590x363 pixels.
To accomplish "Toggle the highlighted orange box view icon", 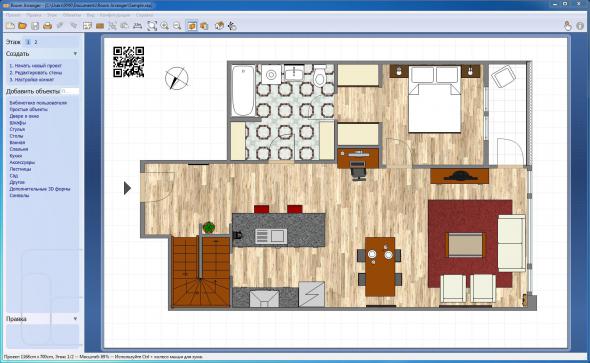I will click(192, 26).
